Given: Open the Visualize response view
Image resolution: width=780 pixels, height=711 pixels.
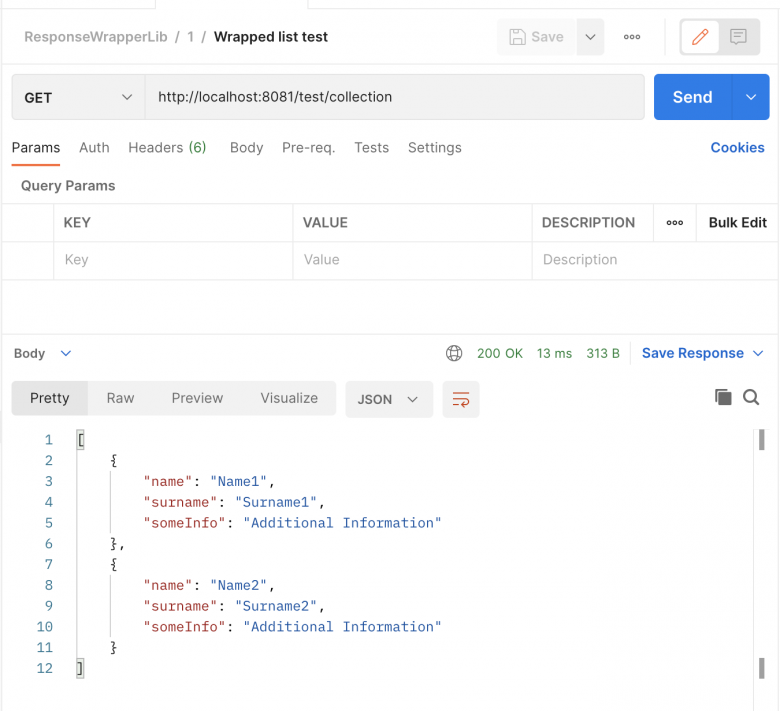Looking at the screenshot, I should click(x=289, y=398).
